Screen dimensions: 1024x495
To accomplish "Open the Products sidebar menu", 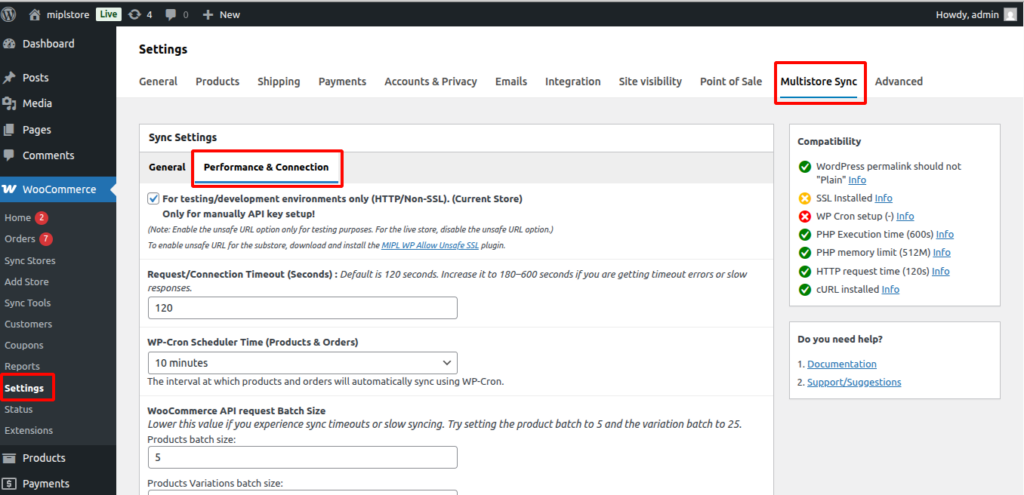I will [43, 458].
